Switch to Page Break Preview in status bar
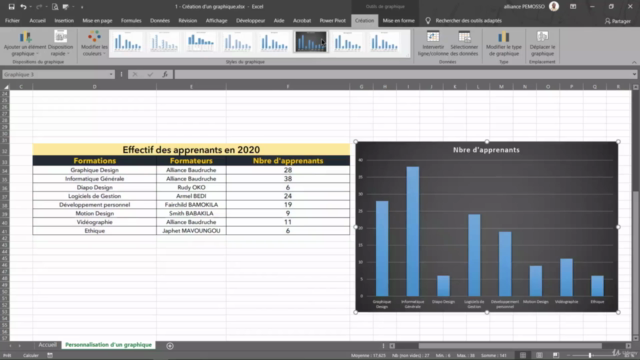 coord(556,355)
